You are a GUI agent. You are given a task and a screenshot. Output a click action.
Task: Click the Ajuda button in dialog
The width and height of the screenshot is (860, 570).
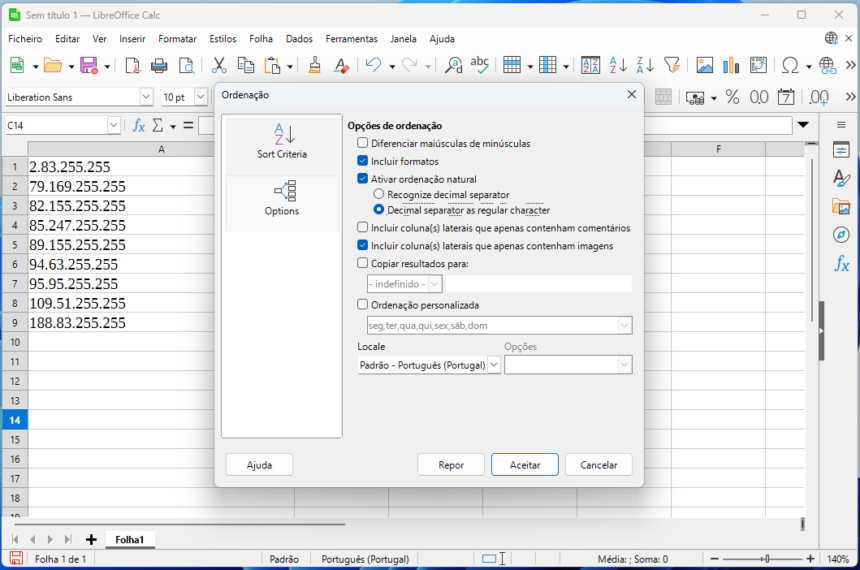pyautogui.click(x=259, y=465)
